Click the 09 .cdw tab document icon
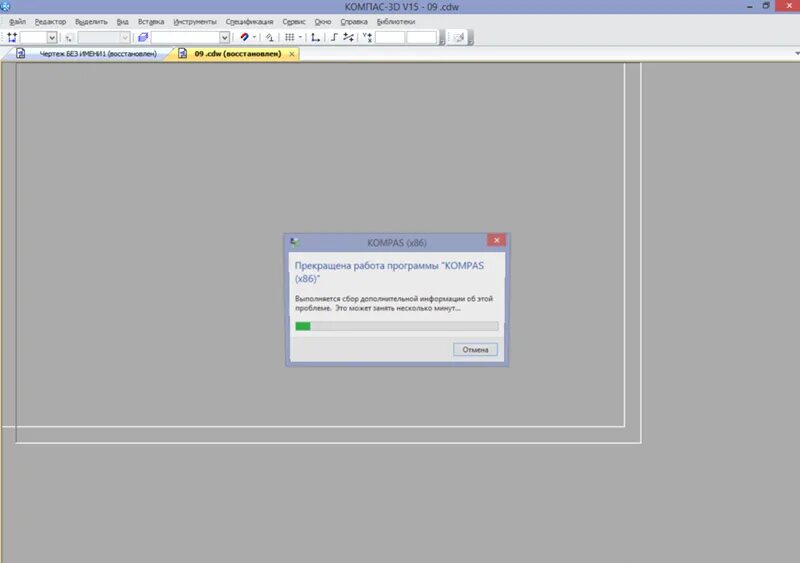 tap(183, 53)
